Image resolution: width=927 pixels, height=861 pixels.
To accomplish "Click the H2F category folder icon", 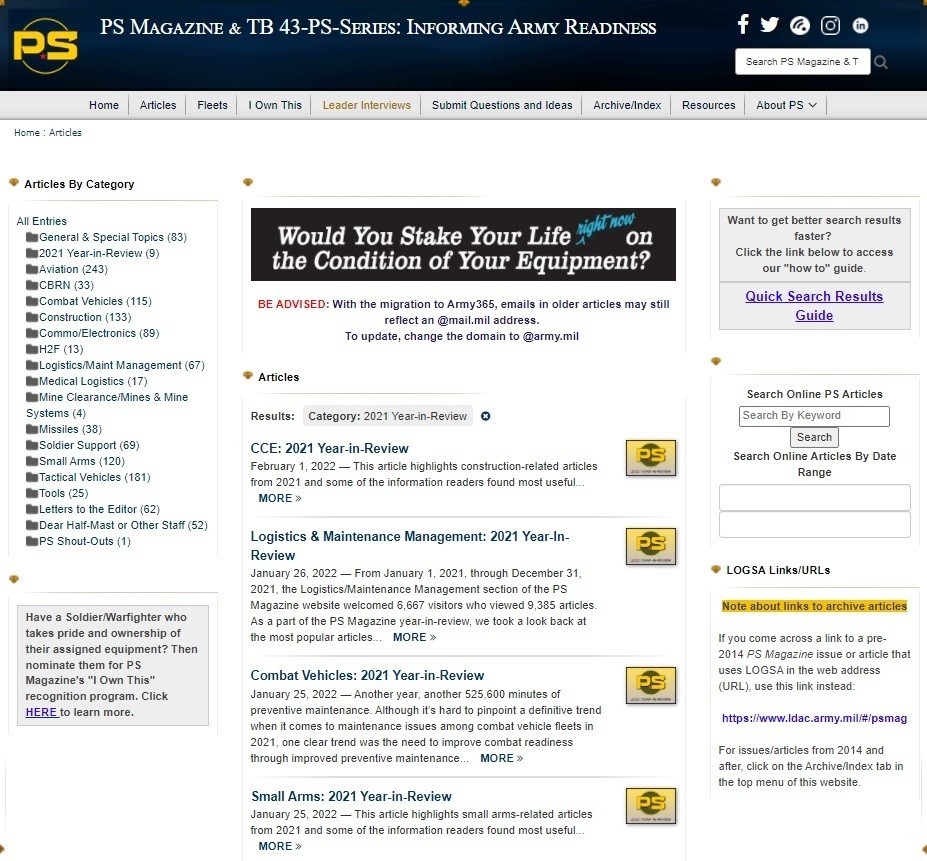I will pyautogui.click(x=32, y=349).
